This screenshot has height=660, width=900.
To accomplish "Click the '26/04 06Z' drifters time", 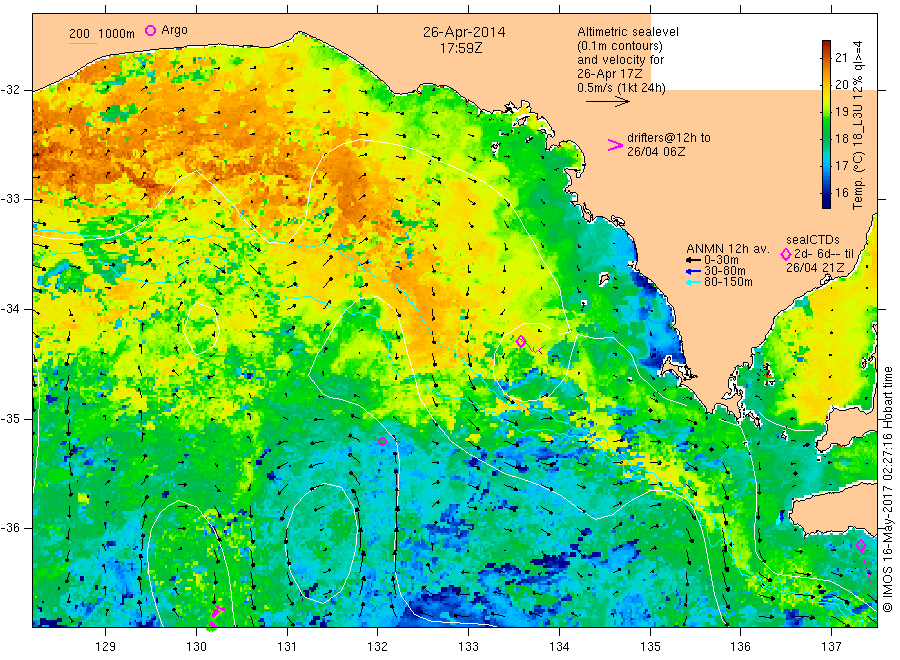I will (655, 152).
